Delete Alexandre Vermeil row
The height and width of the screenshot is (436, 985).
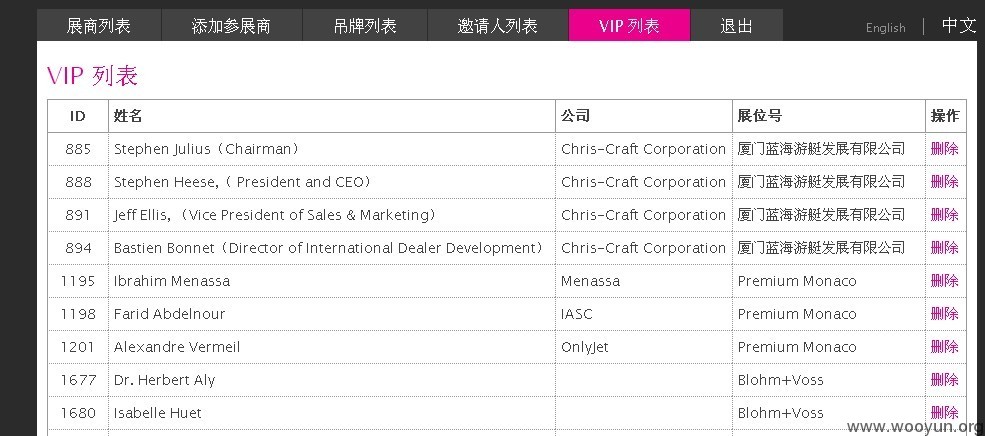click(944, 347)
